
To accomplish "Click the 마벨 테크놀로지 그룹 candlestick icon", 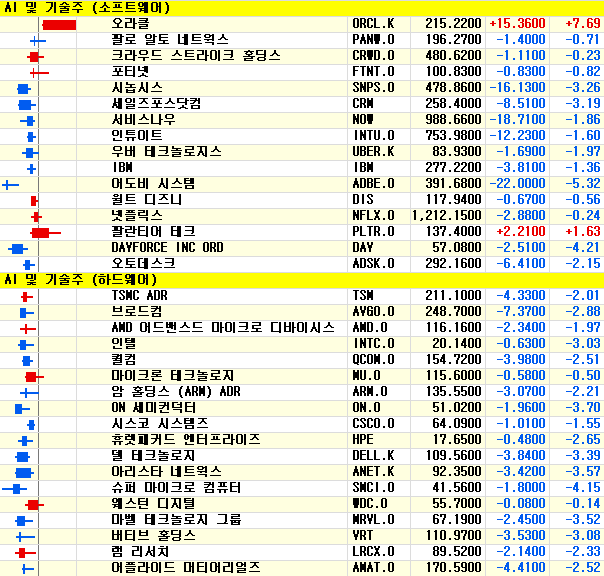I will coord(24,521).
